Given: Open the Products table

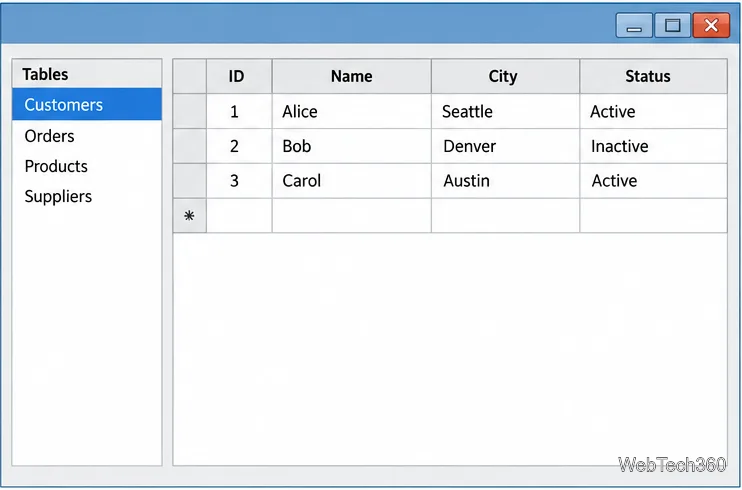Looking at the screenshot, I should [x=87, y=166].
